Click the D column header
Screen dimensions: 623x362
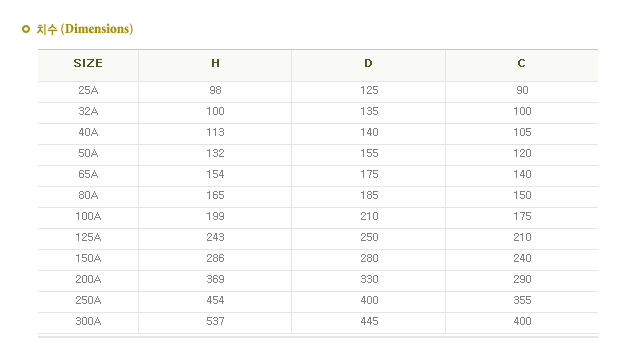pyautogui.click(x=368, y=63)
